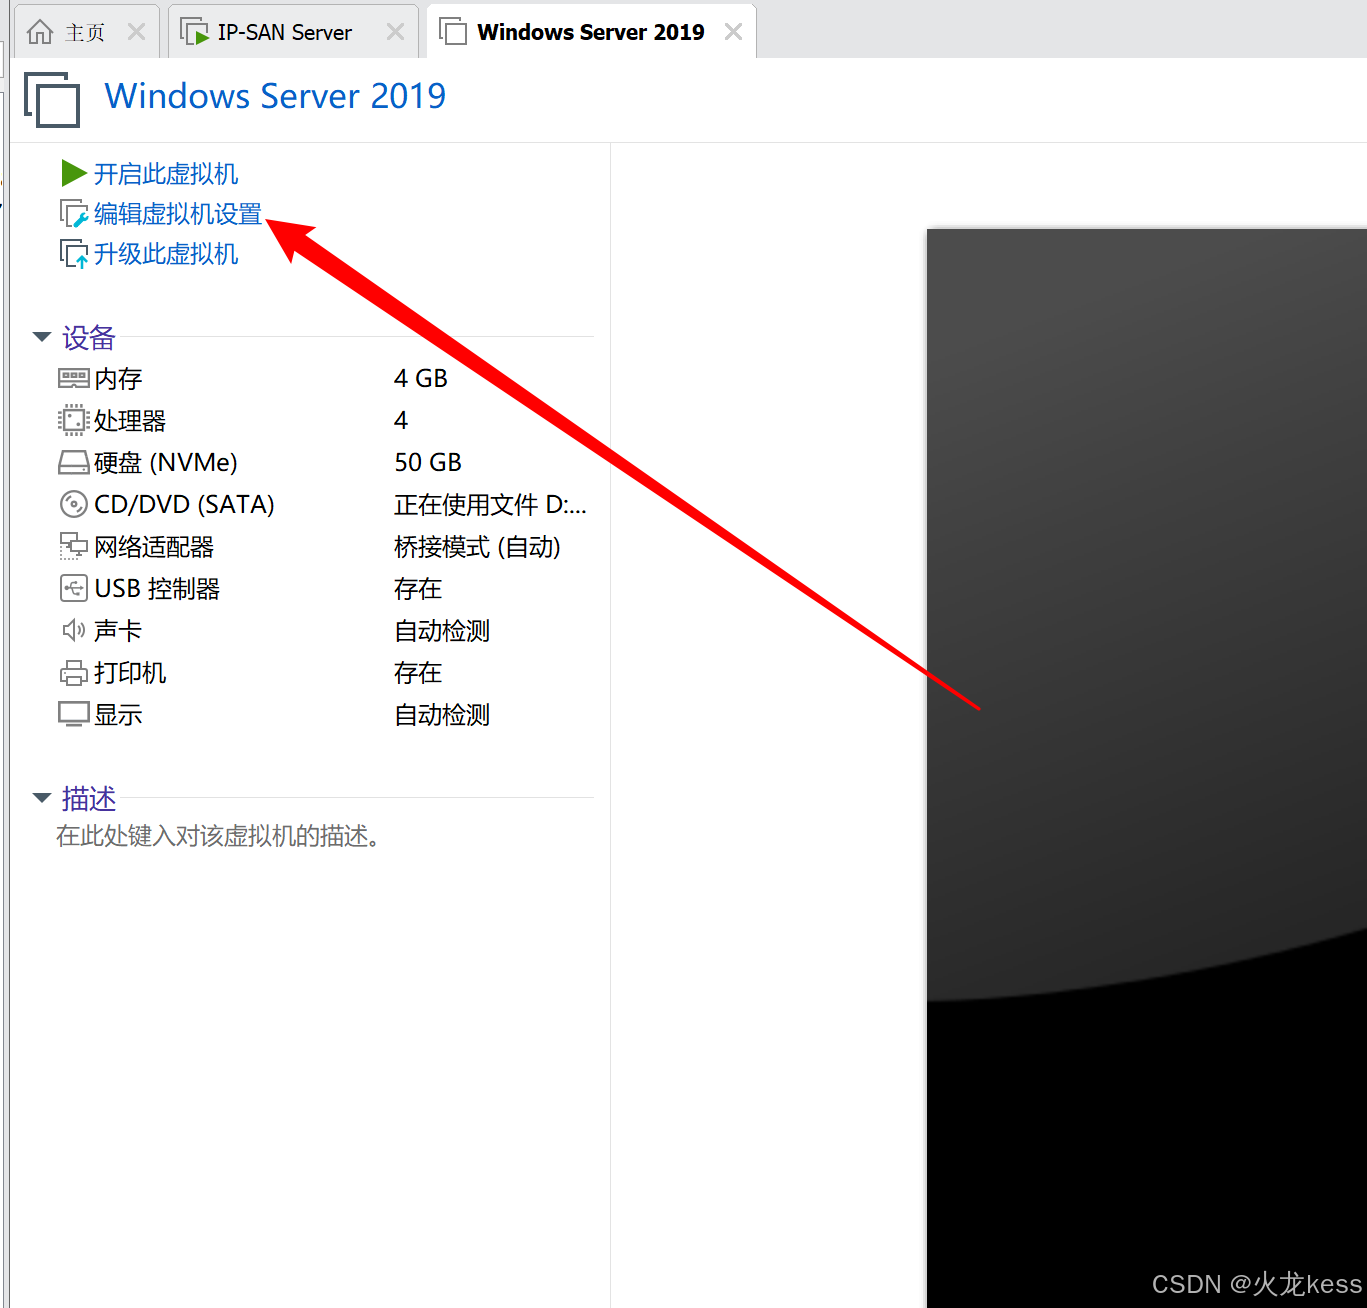Viewport: 1367px width, 1308px height.
Task: Click the 存在 value for 打印机
Action: pos(418,673)
